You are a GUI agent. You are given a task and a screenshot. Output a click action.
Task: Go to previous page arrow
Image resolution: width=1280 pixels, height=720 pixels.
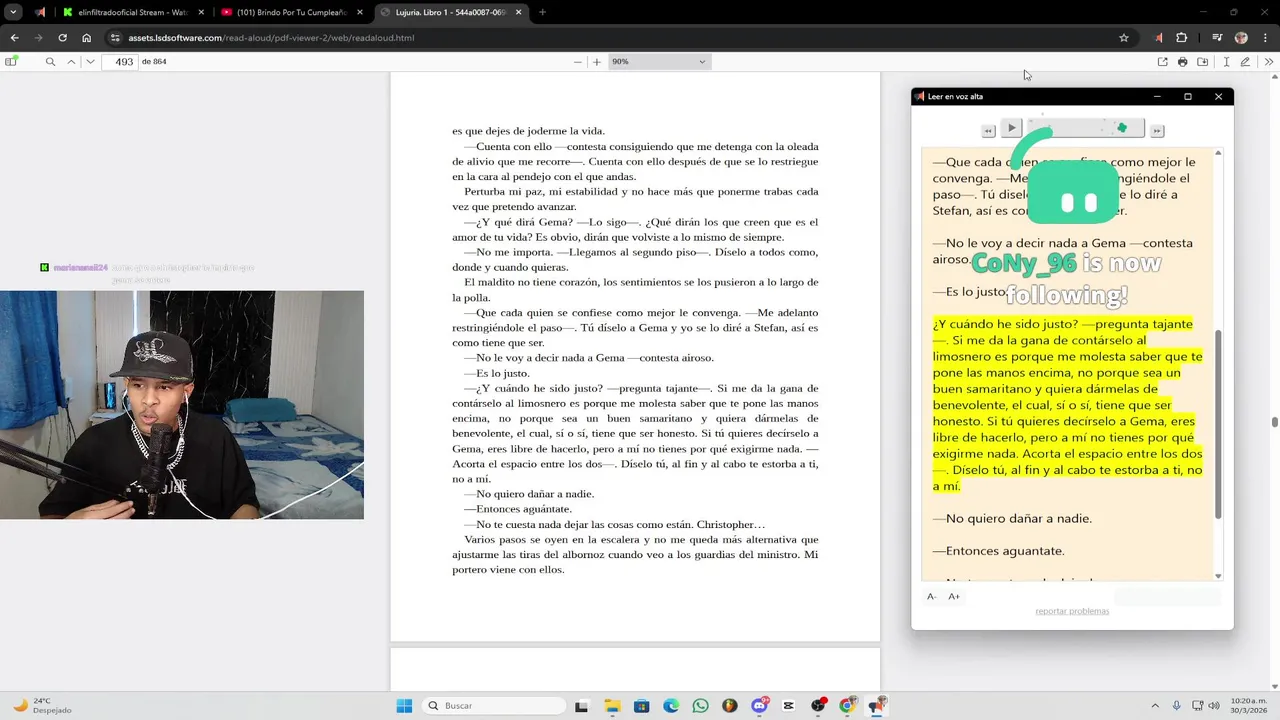click(71, 61)
